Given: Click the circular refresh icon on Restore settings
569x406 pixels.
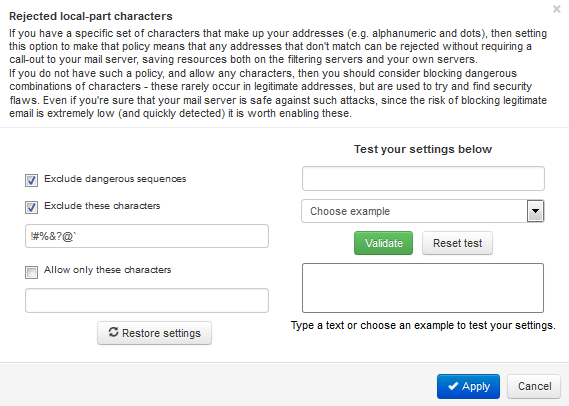Looking at the screenshot, I should coord(114,332).
